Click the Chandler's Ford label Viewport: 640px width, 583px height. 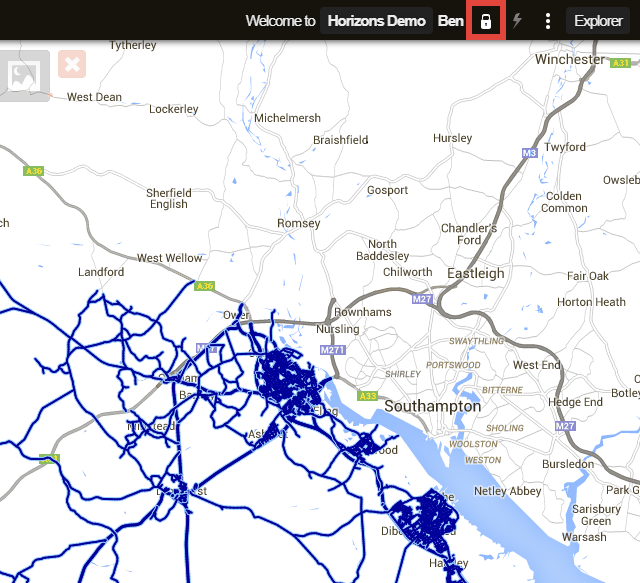(x=469, y=234)
